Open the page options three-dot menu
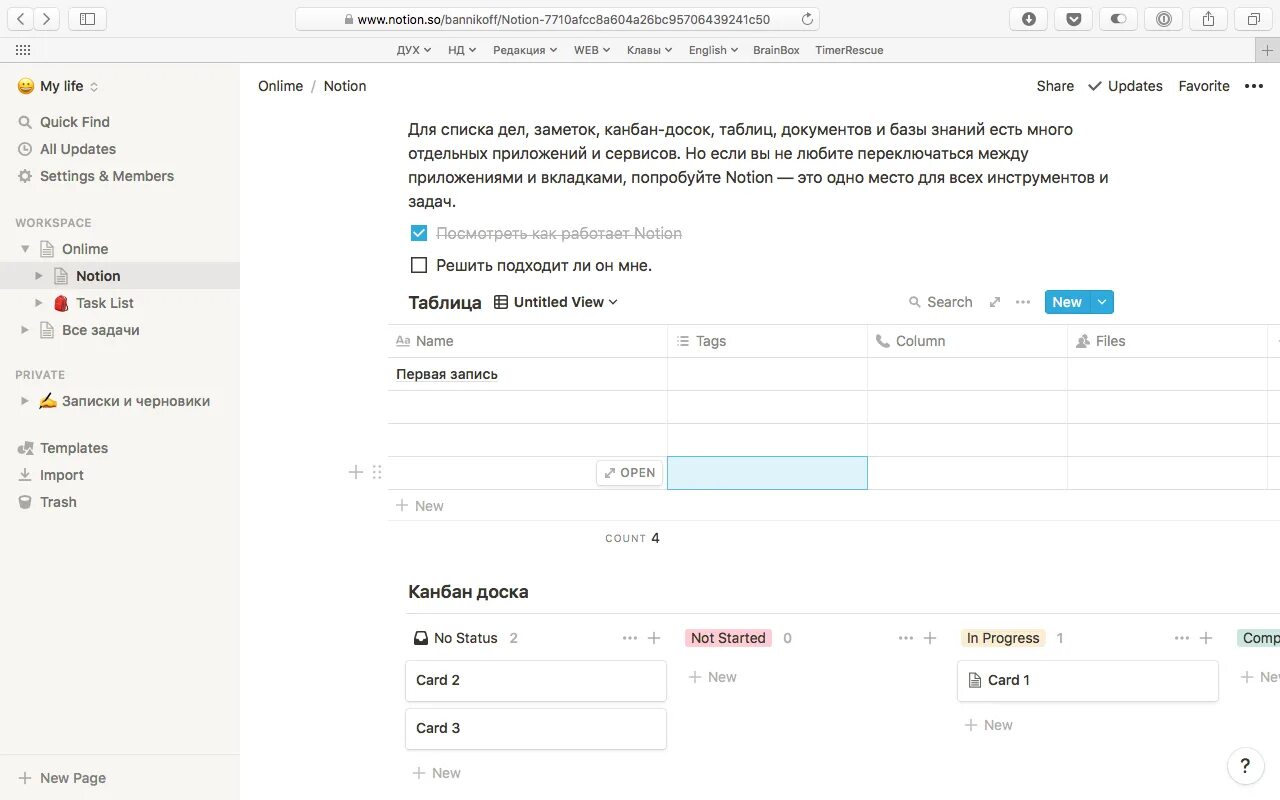 point(1254,86)
